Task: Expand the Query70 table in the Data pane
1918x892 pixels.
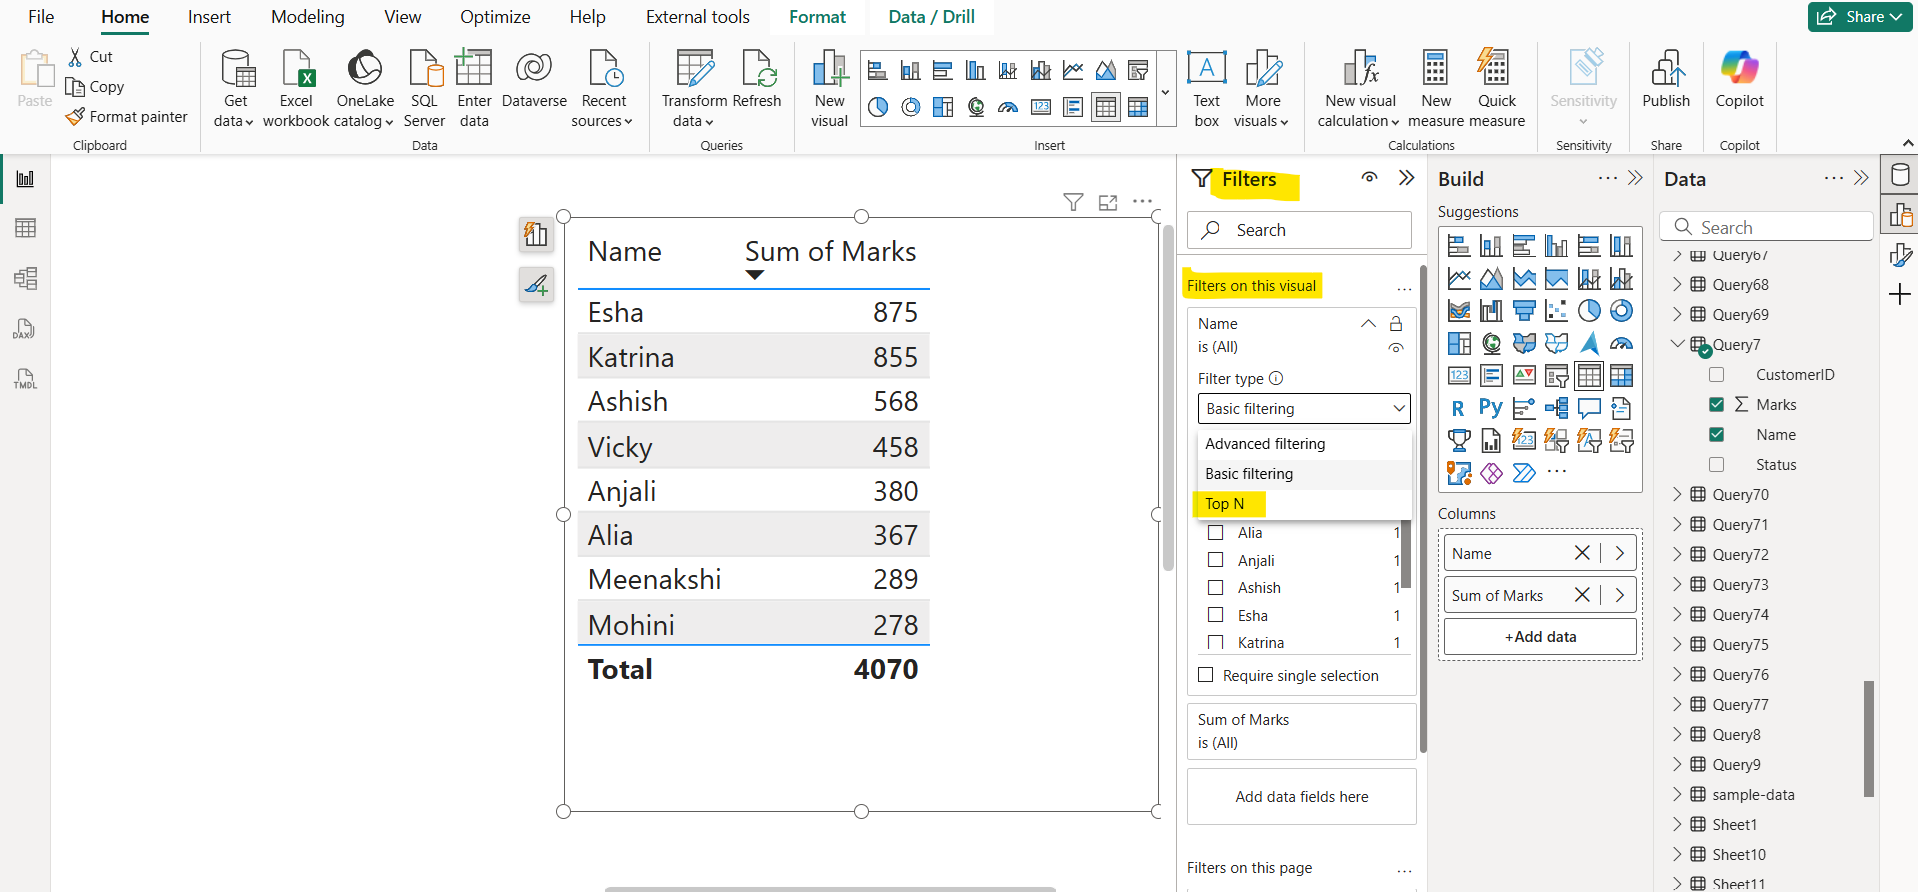Action: 1677,495
